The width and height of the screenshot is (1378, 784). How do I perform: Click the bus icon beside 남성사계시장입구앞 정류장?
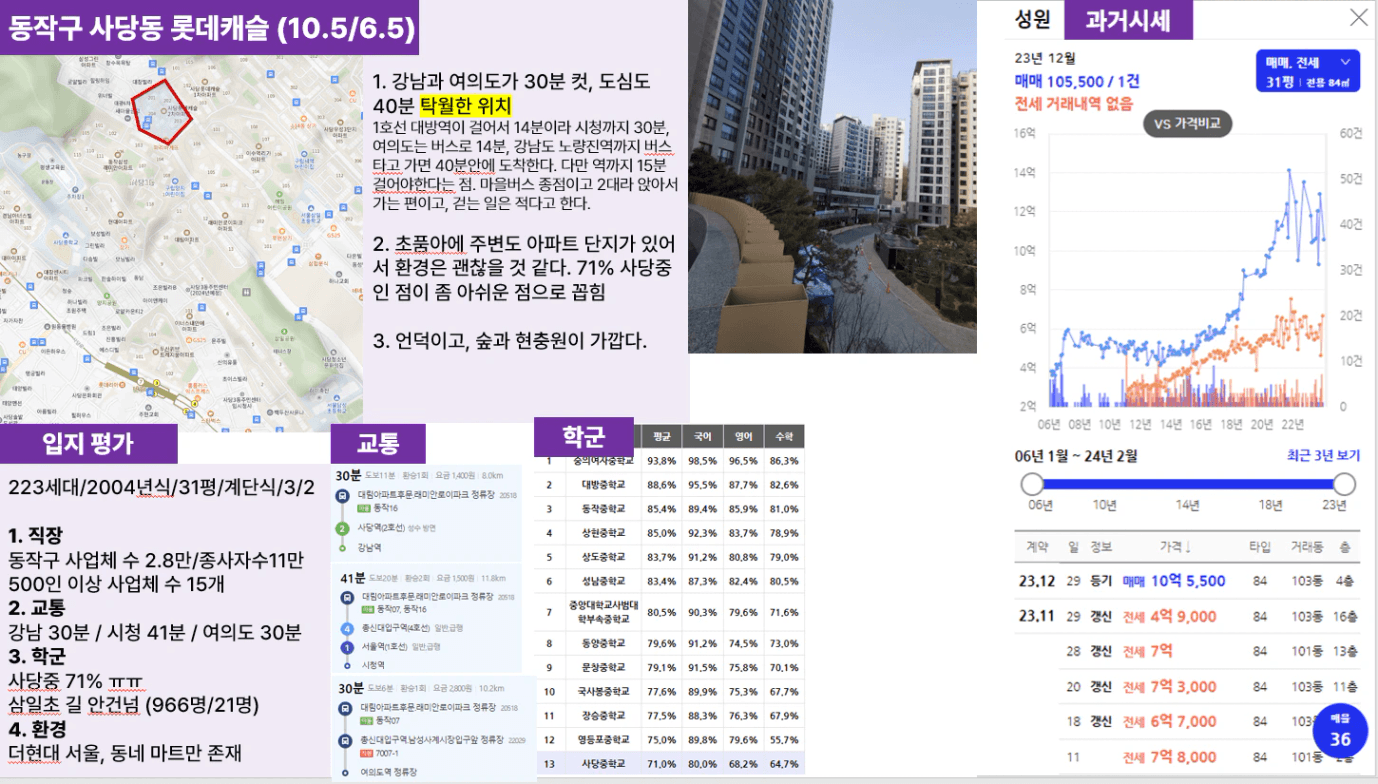(344, 740)
